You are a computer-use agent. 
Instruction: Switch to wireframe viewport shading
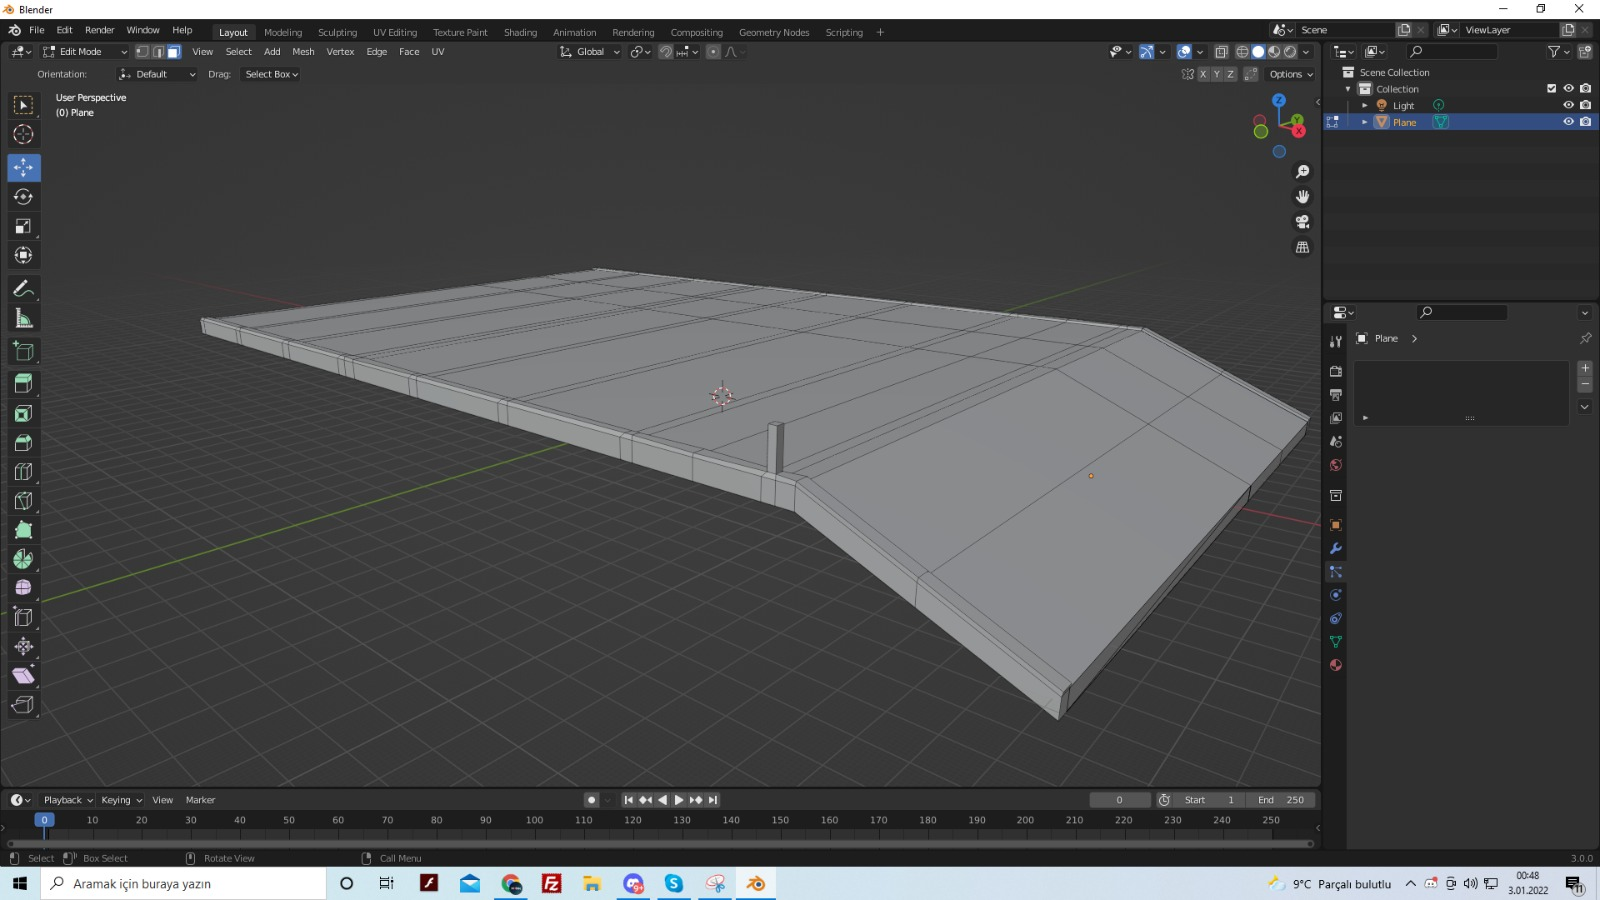[x=1242, y=52]
